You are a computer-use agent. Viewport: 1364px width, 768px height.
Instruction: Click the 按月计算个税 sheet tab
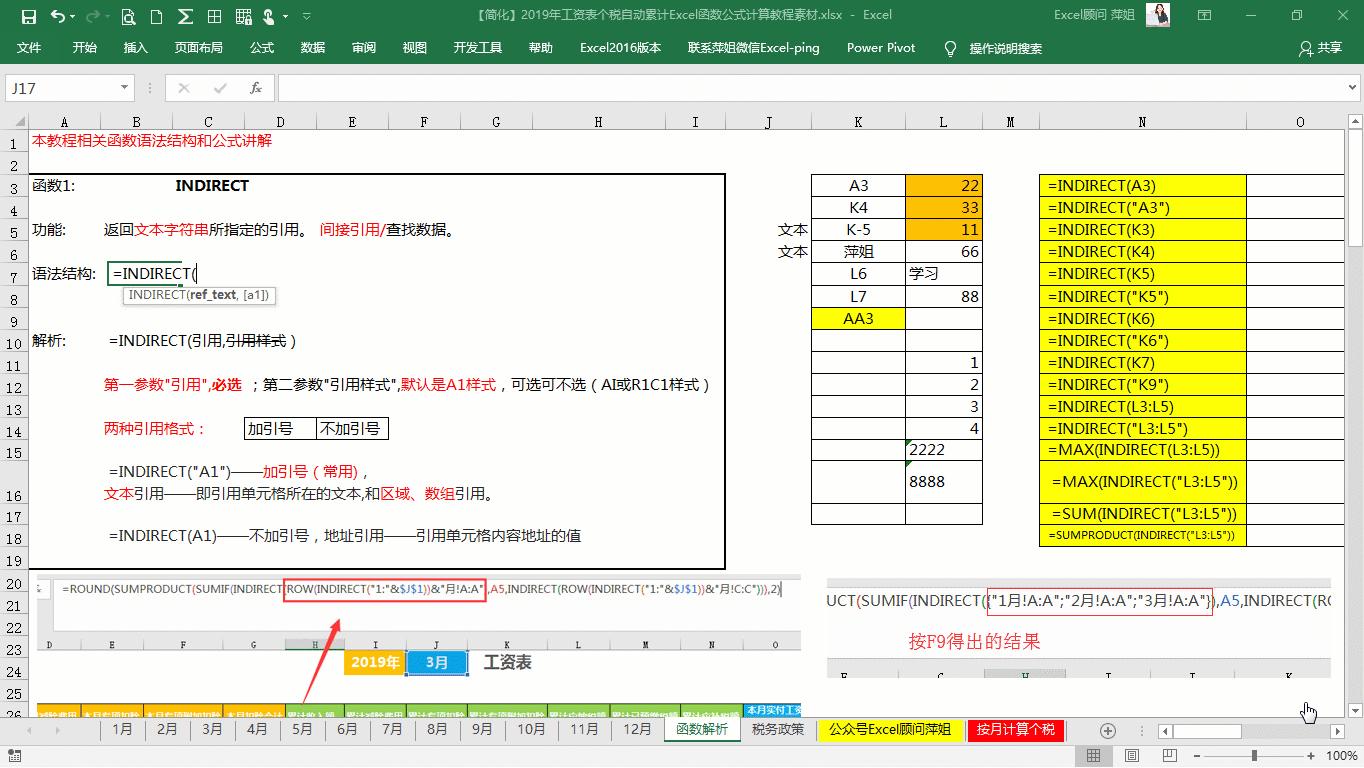(1015, 730)
